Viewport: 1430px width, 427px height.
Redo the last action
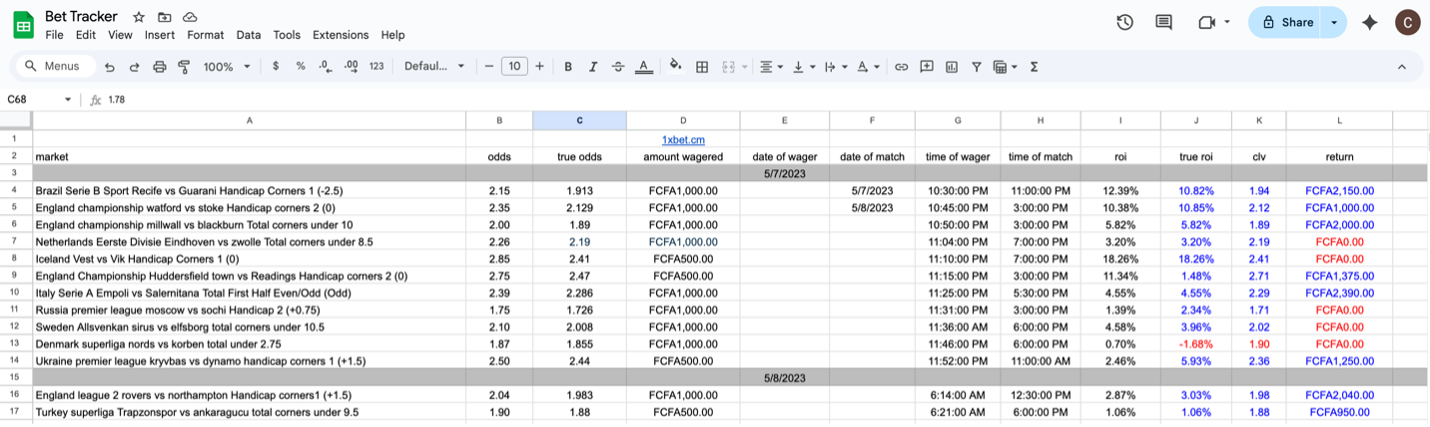click(134, 67)
